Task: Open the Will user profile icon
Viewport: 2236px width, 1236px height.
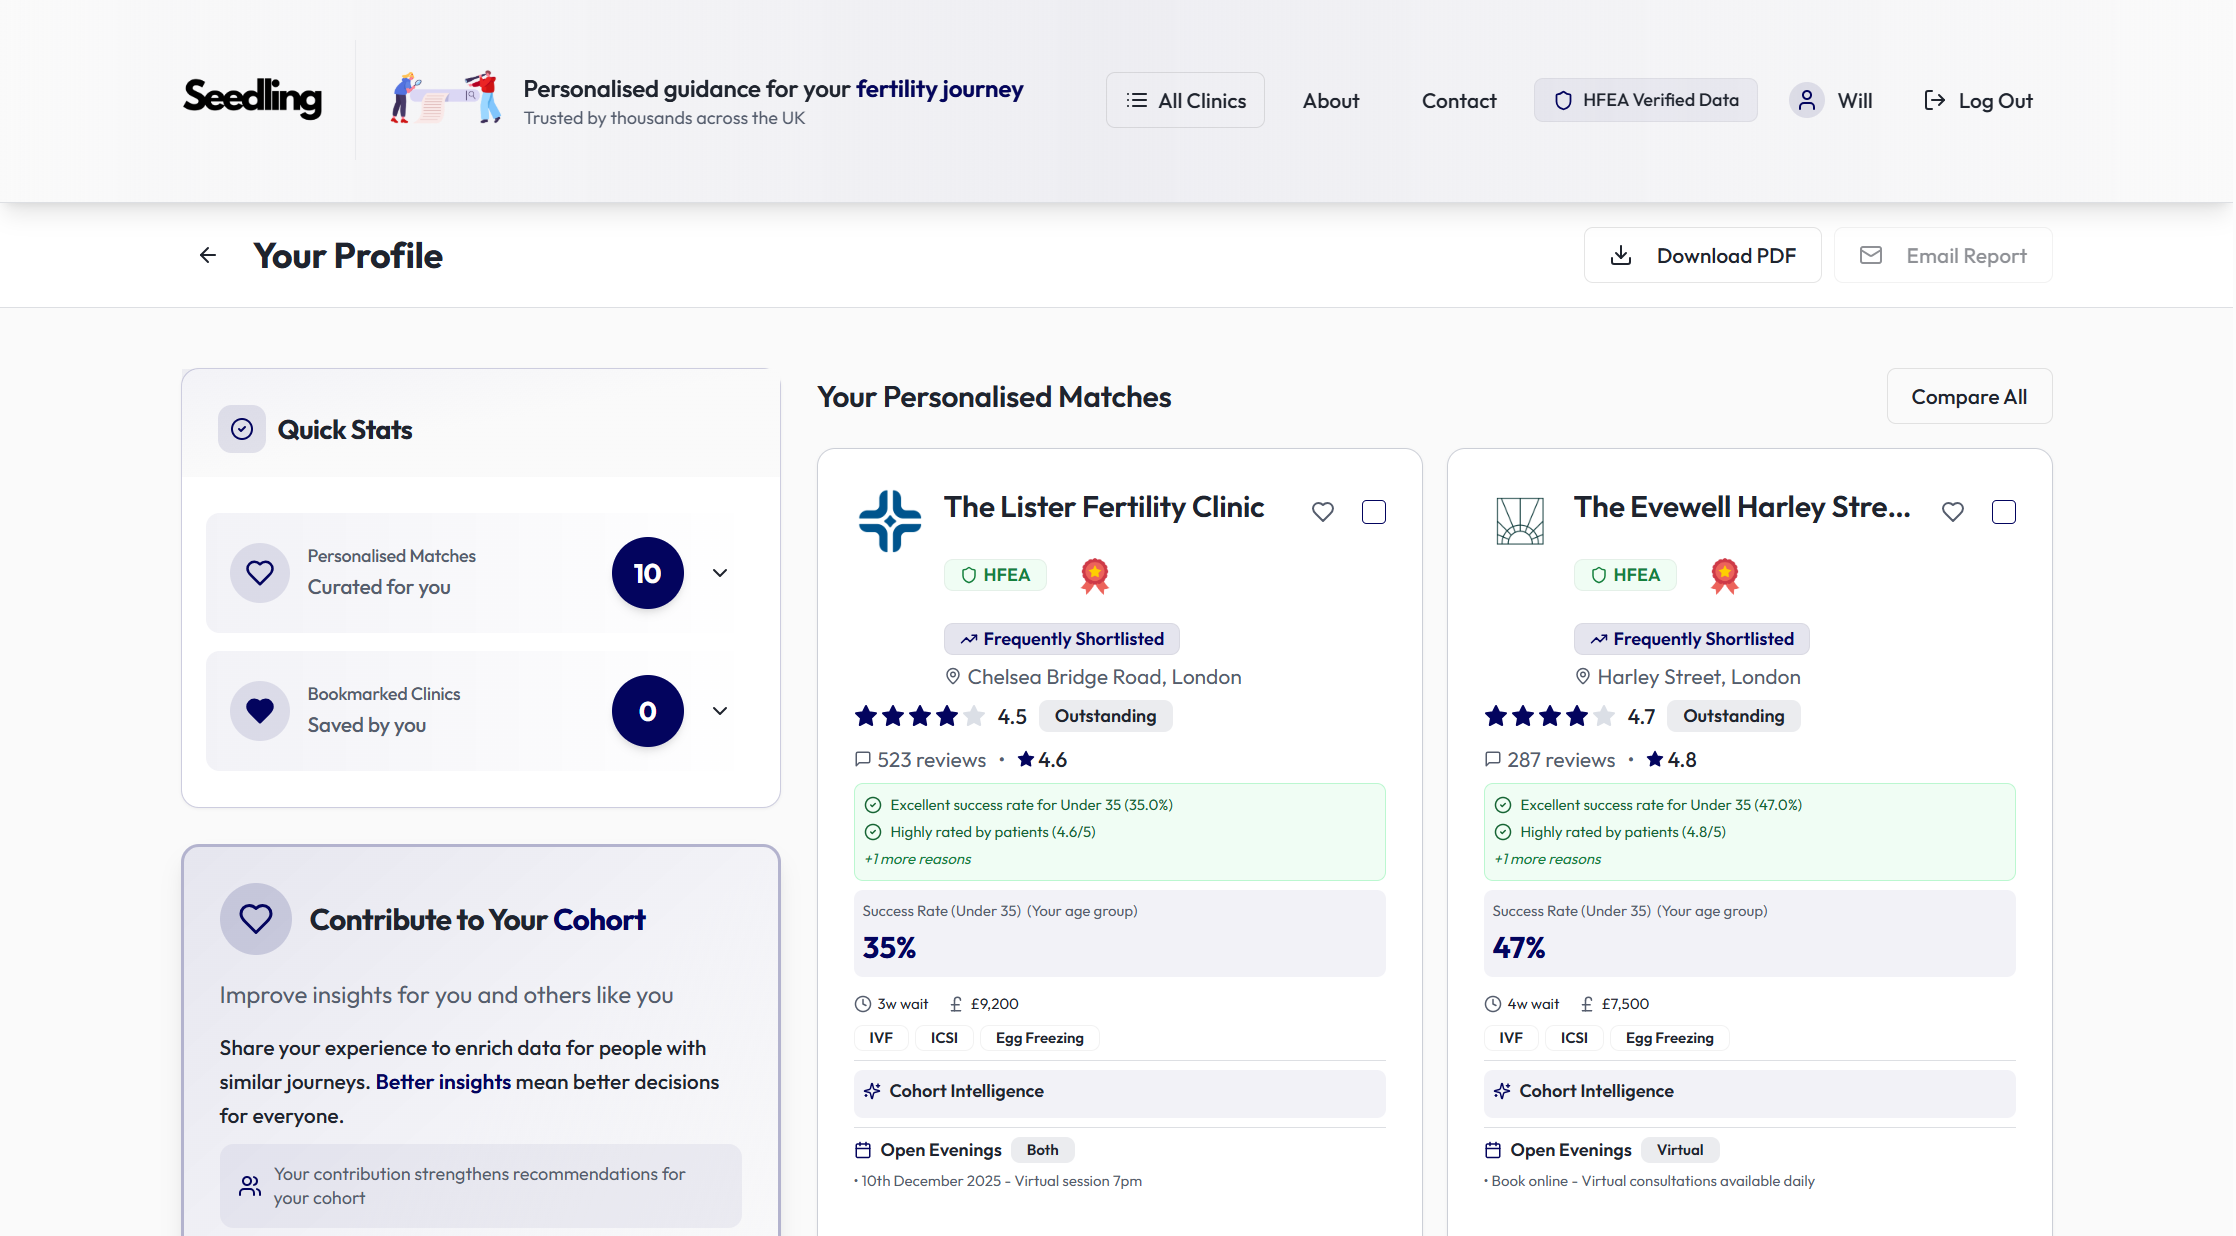Action: pyautogui.click(x=1806, y=100)
